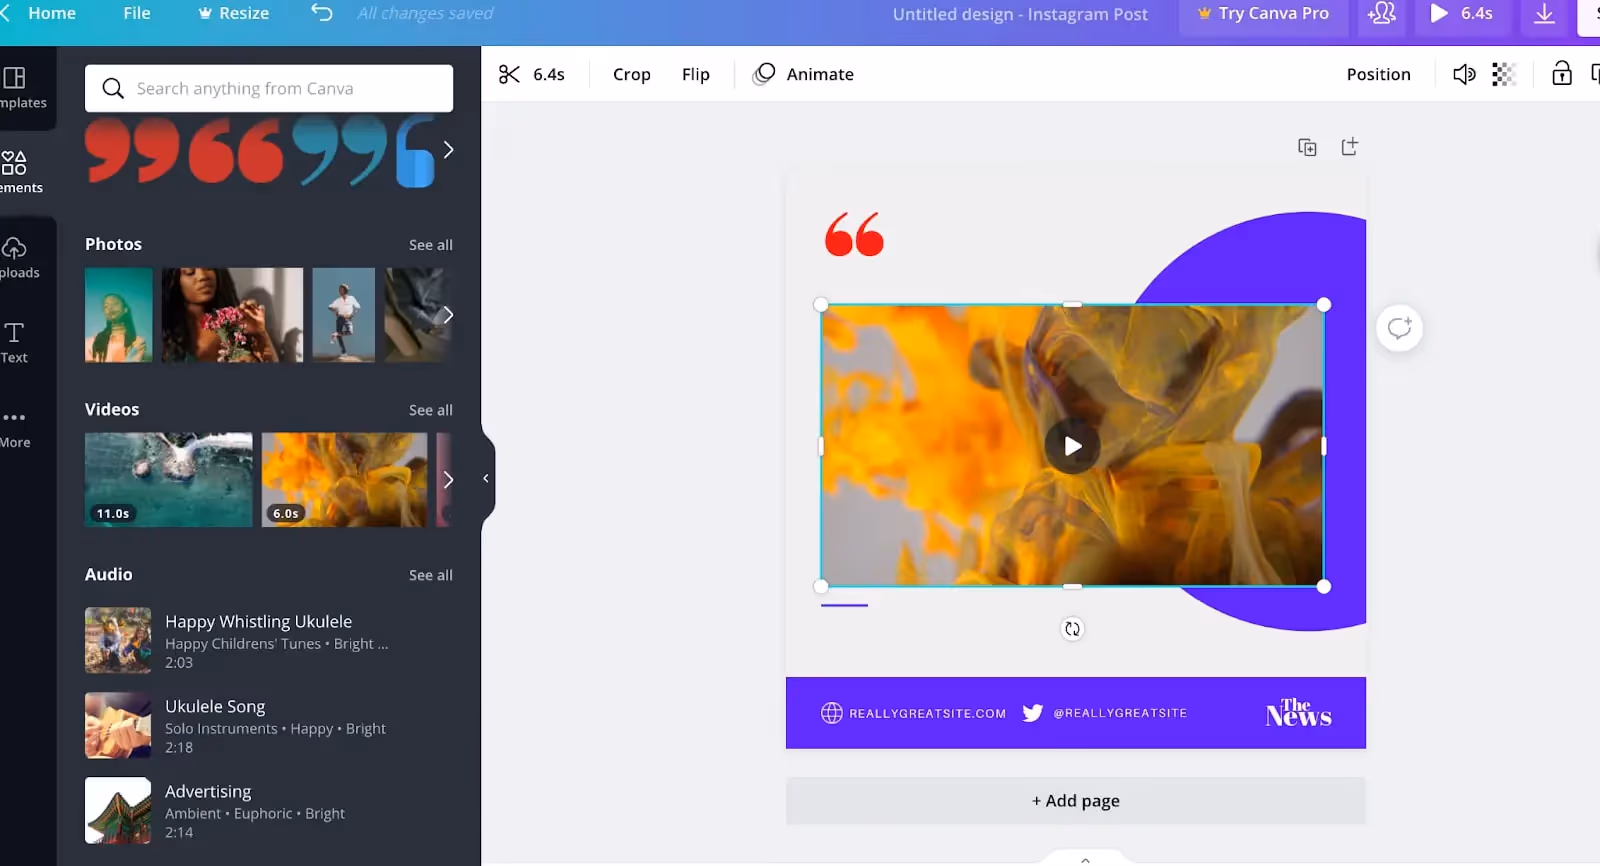The height and width of the screenshot is (866, 1600).
Task: Show more photos with the arrow
Action: [x=448, y=315]
